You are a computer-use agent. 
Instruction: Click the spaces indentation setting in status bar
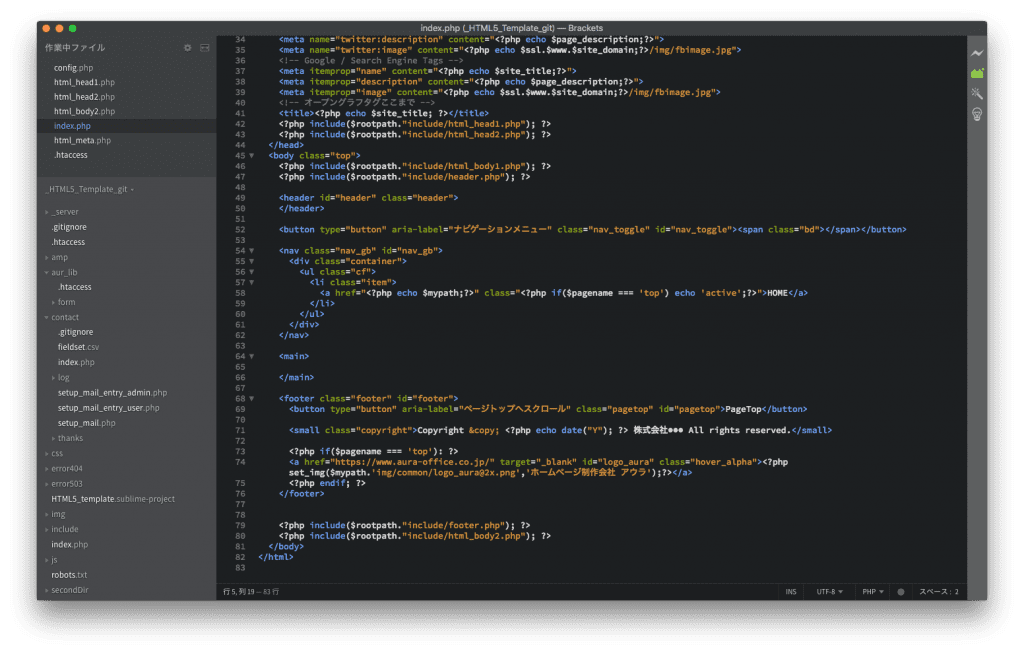939,592
